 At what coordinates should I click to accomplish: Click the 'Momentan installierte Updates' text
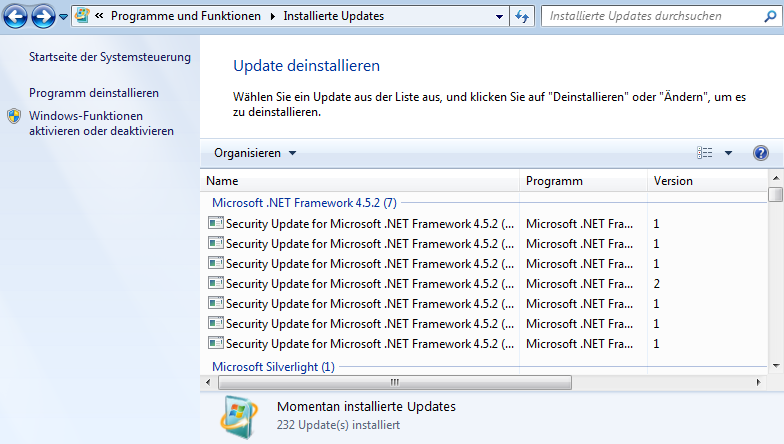(x=366, y=406)
